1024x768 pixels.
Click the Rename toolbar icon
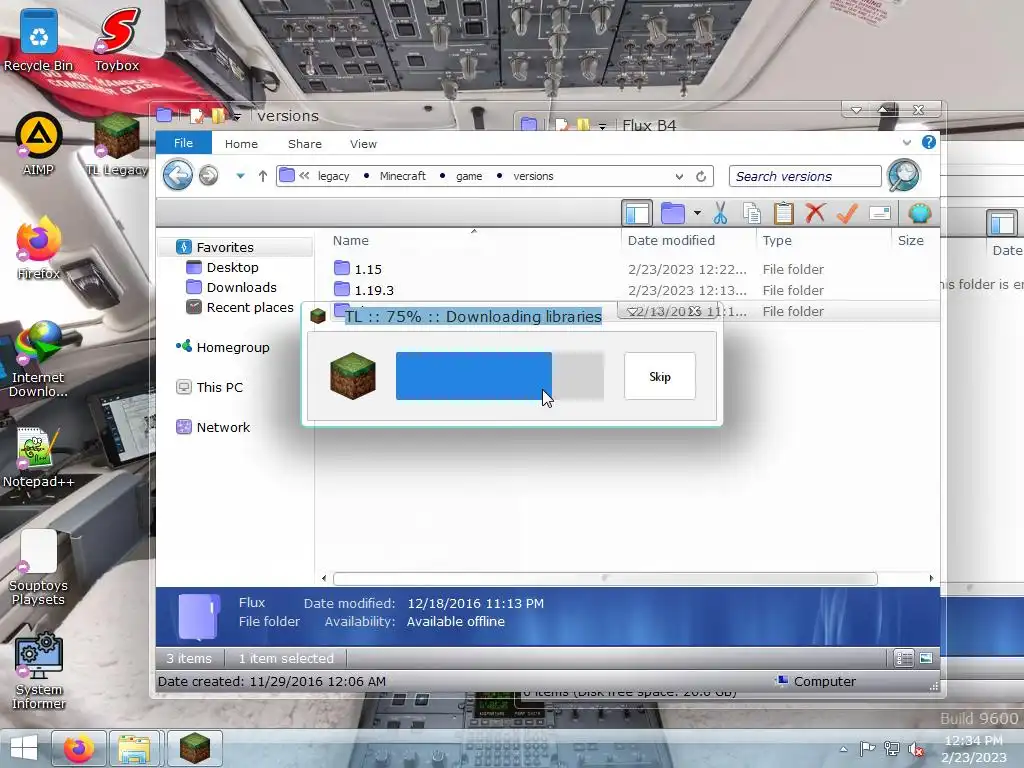coord(880,213)
